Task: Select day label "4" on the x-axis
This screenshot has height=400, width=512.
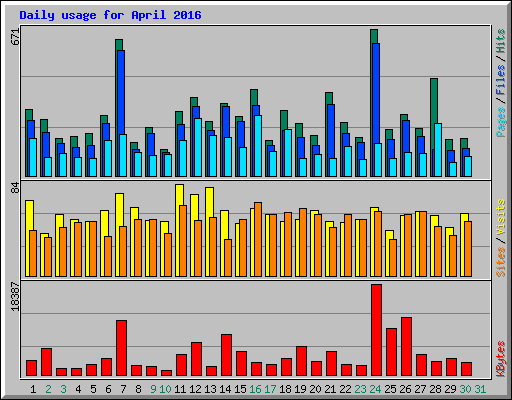Action: [78, 389]
